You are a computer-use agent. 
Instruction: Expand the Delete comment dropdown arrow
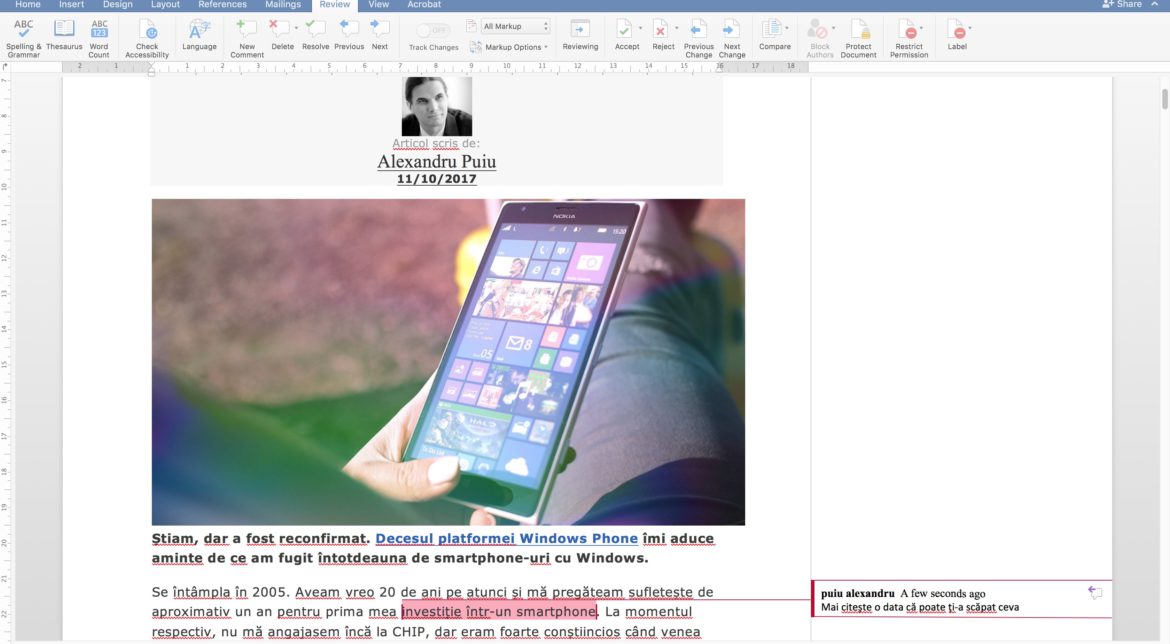pos(296,28)
